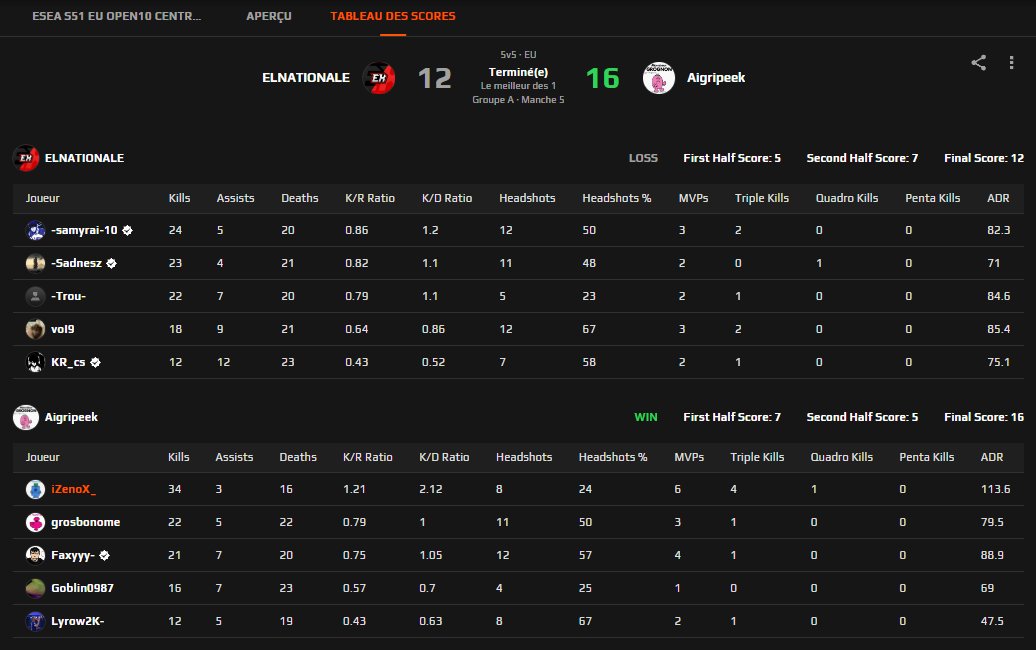The width and height of the screenshot is (1036, 650).
Task: Click the Aigripeek team logo
Action: coord(659,77)
